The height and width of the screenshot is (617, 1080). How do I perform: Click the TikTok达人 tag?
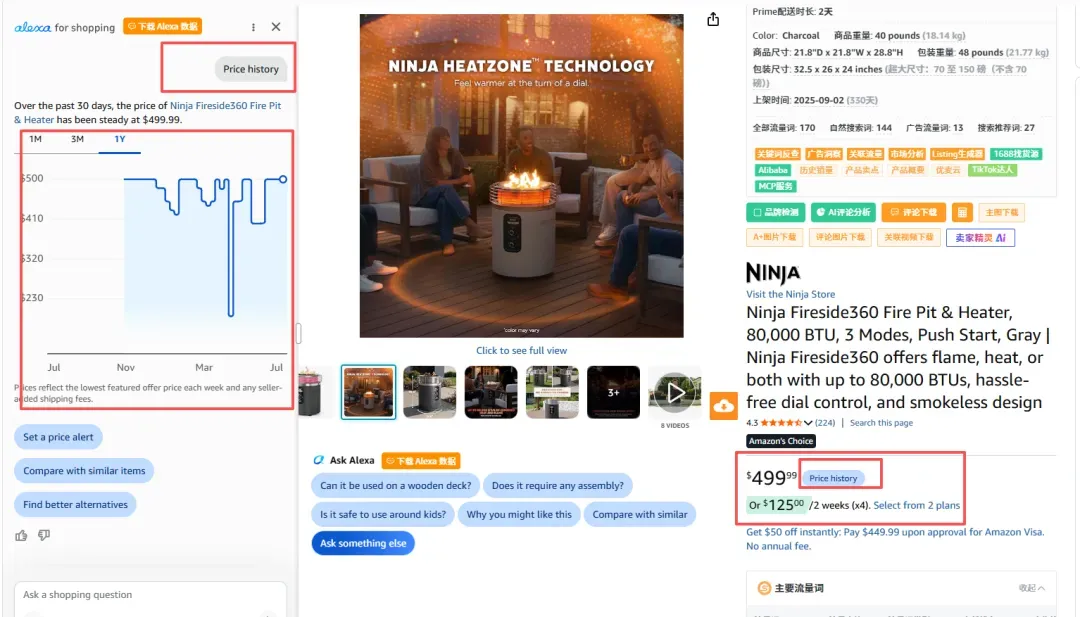click(x=993, y=170)
